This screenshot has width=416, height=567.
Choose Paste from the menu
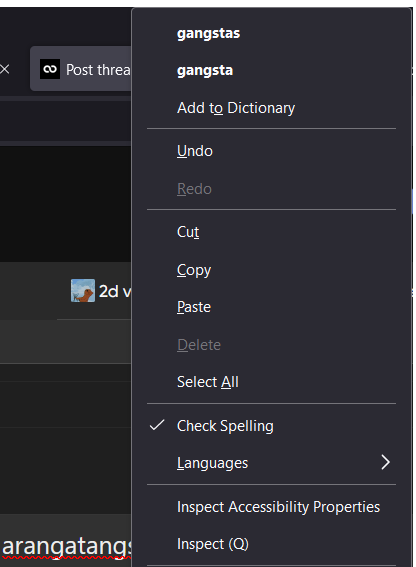271,307
